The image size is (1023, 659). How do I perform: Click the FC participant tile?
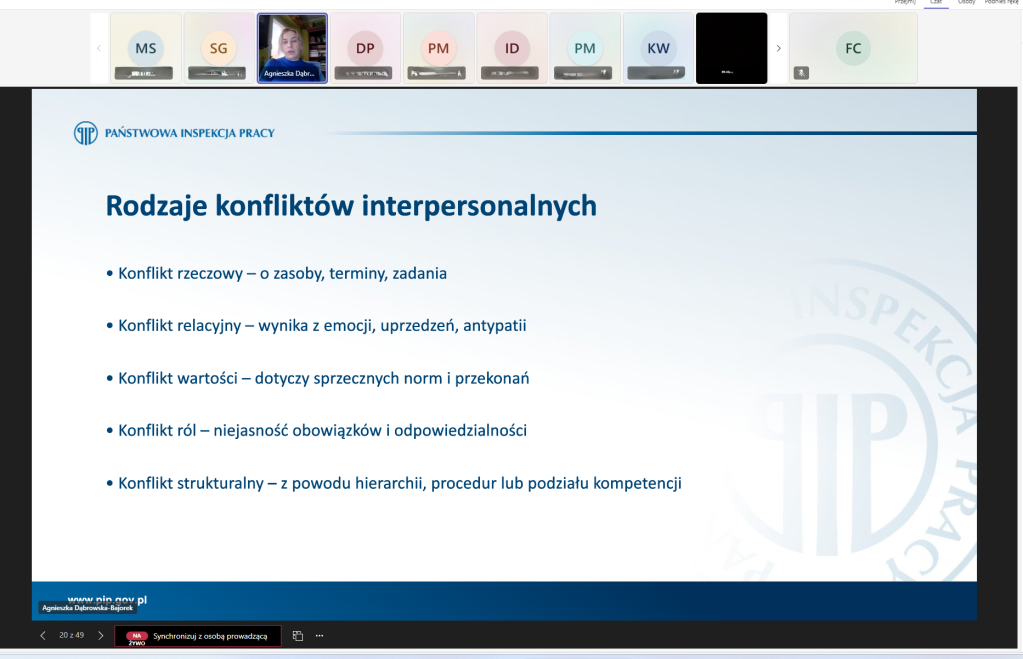click(852, 48)
